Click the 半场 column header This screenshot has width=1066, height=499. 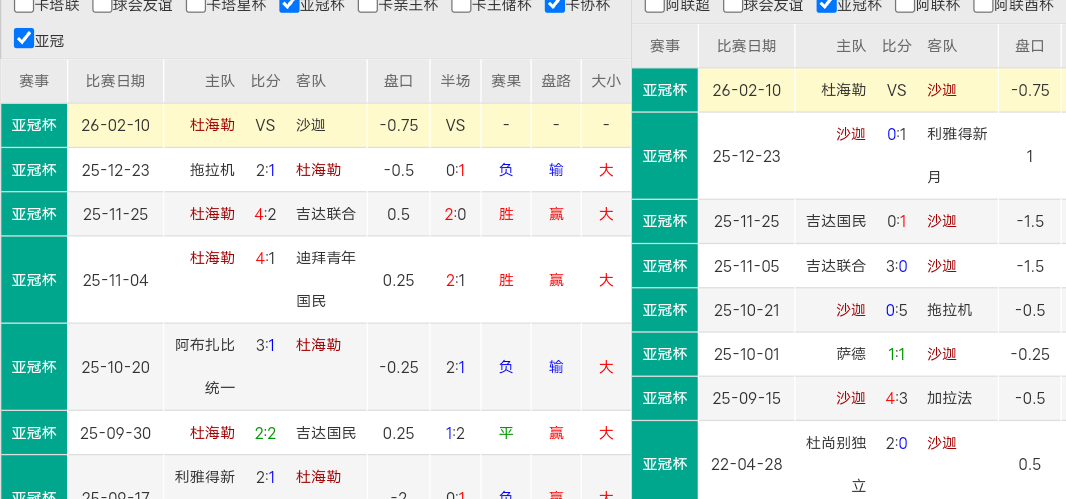click(x=455, y=81)
